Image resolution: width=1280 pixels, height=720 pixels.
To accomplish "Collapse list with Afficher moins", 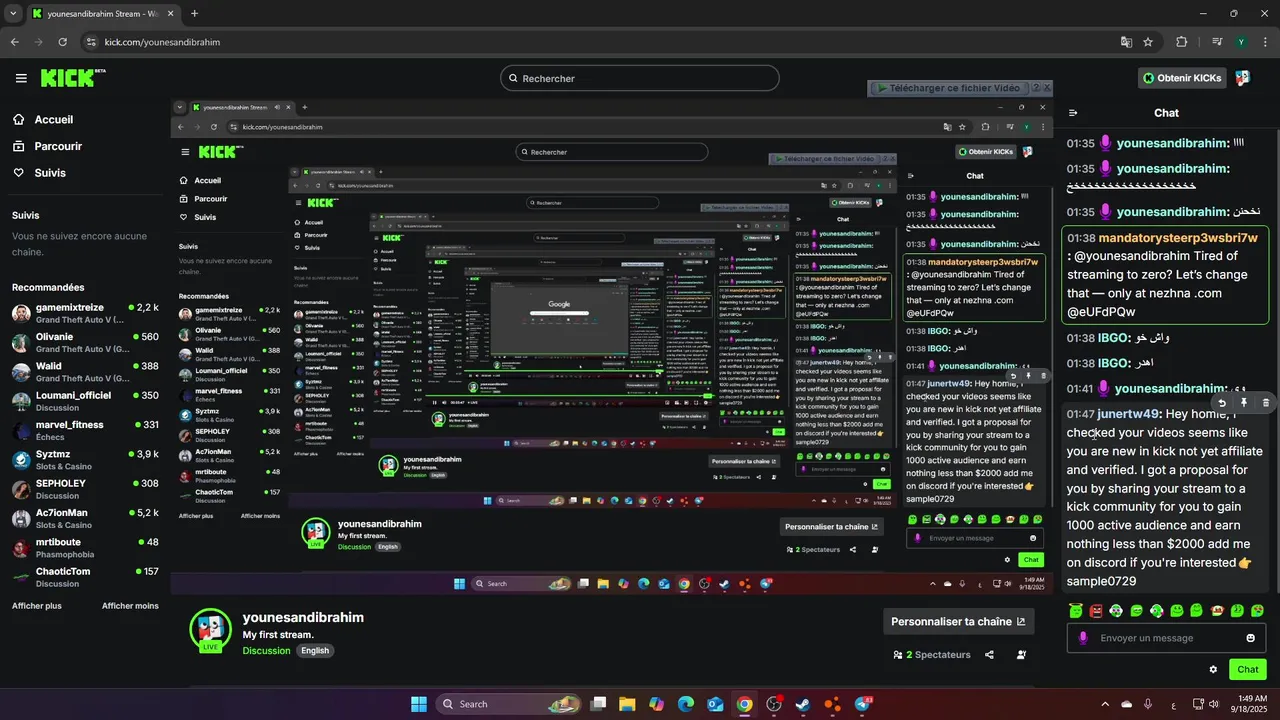I will [130, 606].
